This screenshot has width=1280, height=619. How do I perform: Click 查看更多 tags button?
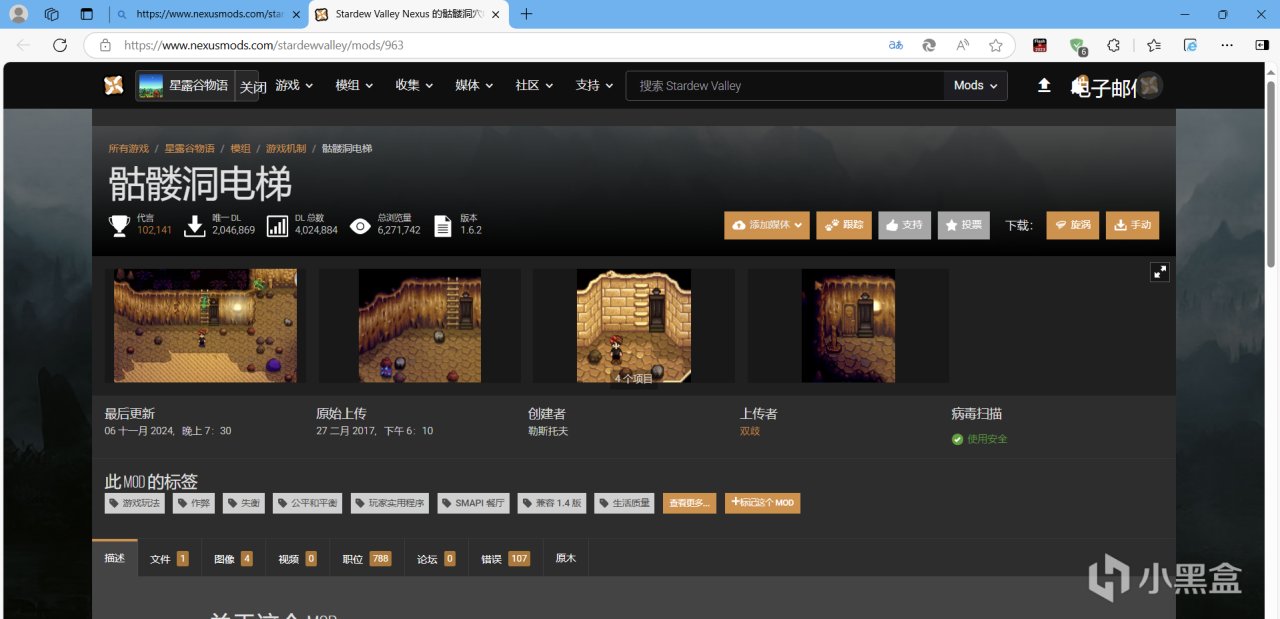coord(689,503)
